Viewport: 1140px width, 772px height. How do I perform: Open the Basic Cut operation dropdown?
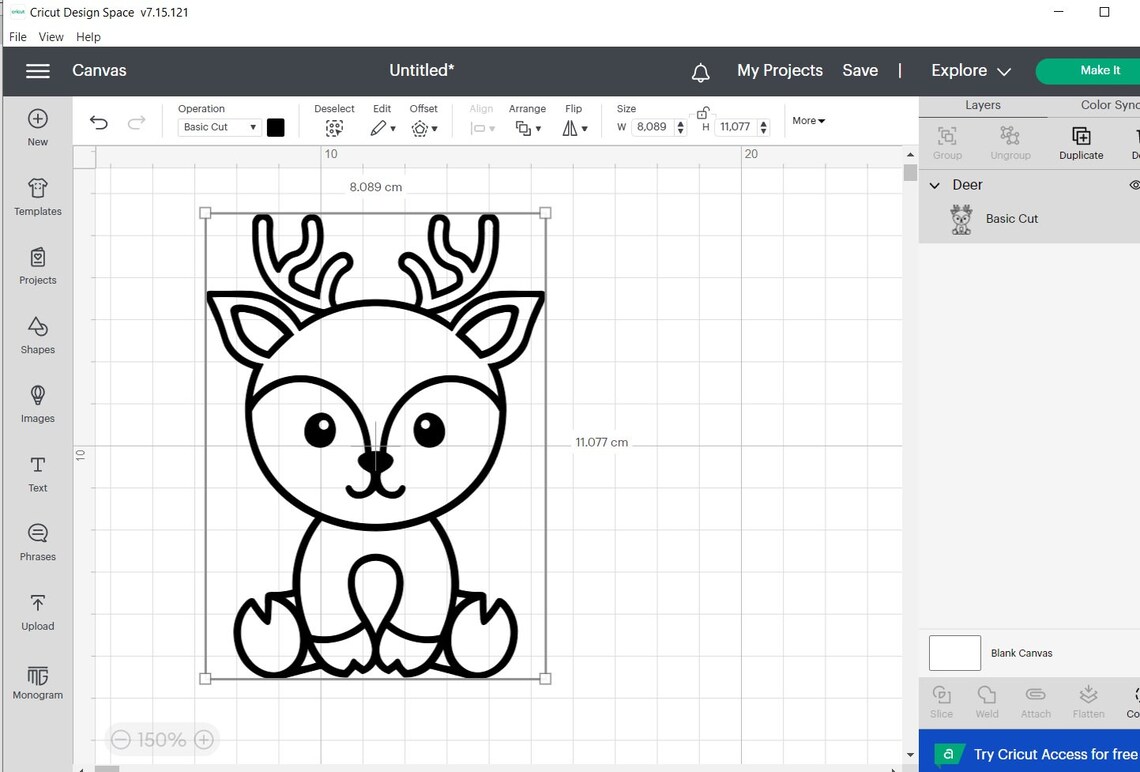pyautogui.click(x=218, y=127)
